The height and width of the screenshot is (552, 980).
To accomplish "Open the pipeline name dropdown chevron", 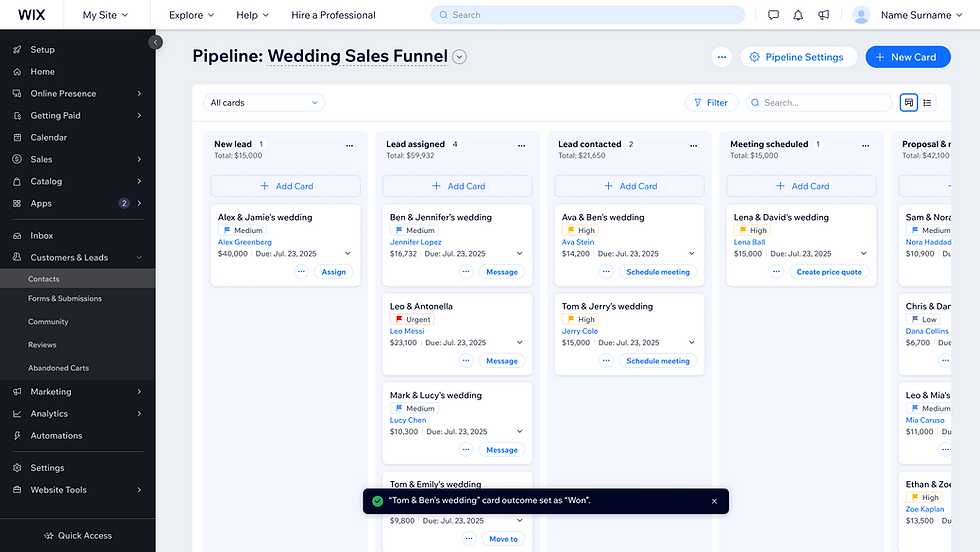I will (459, 57).
